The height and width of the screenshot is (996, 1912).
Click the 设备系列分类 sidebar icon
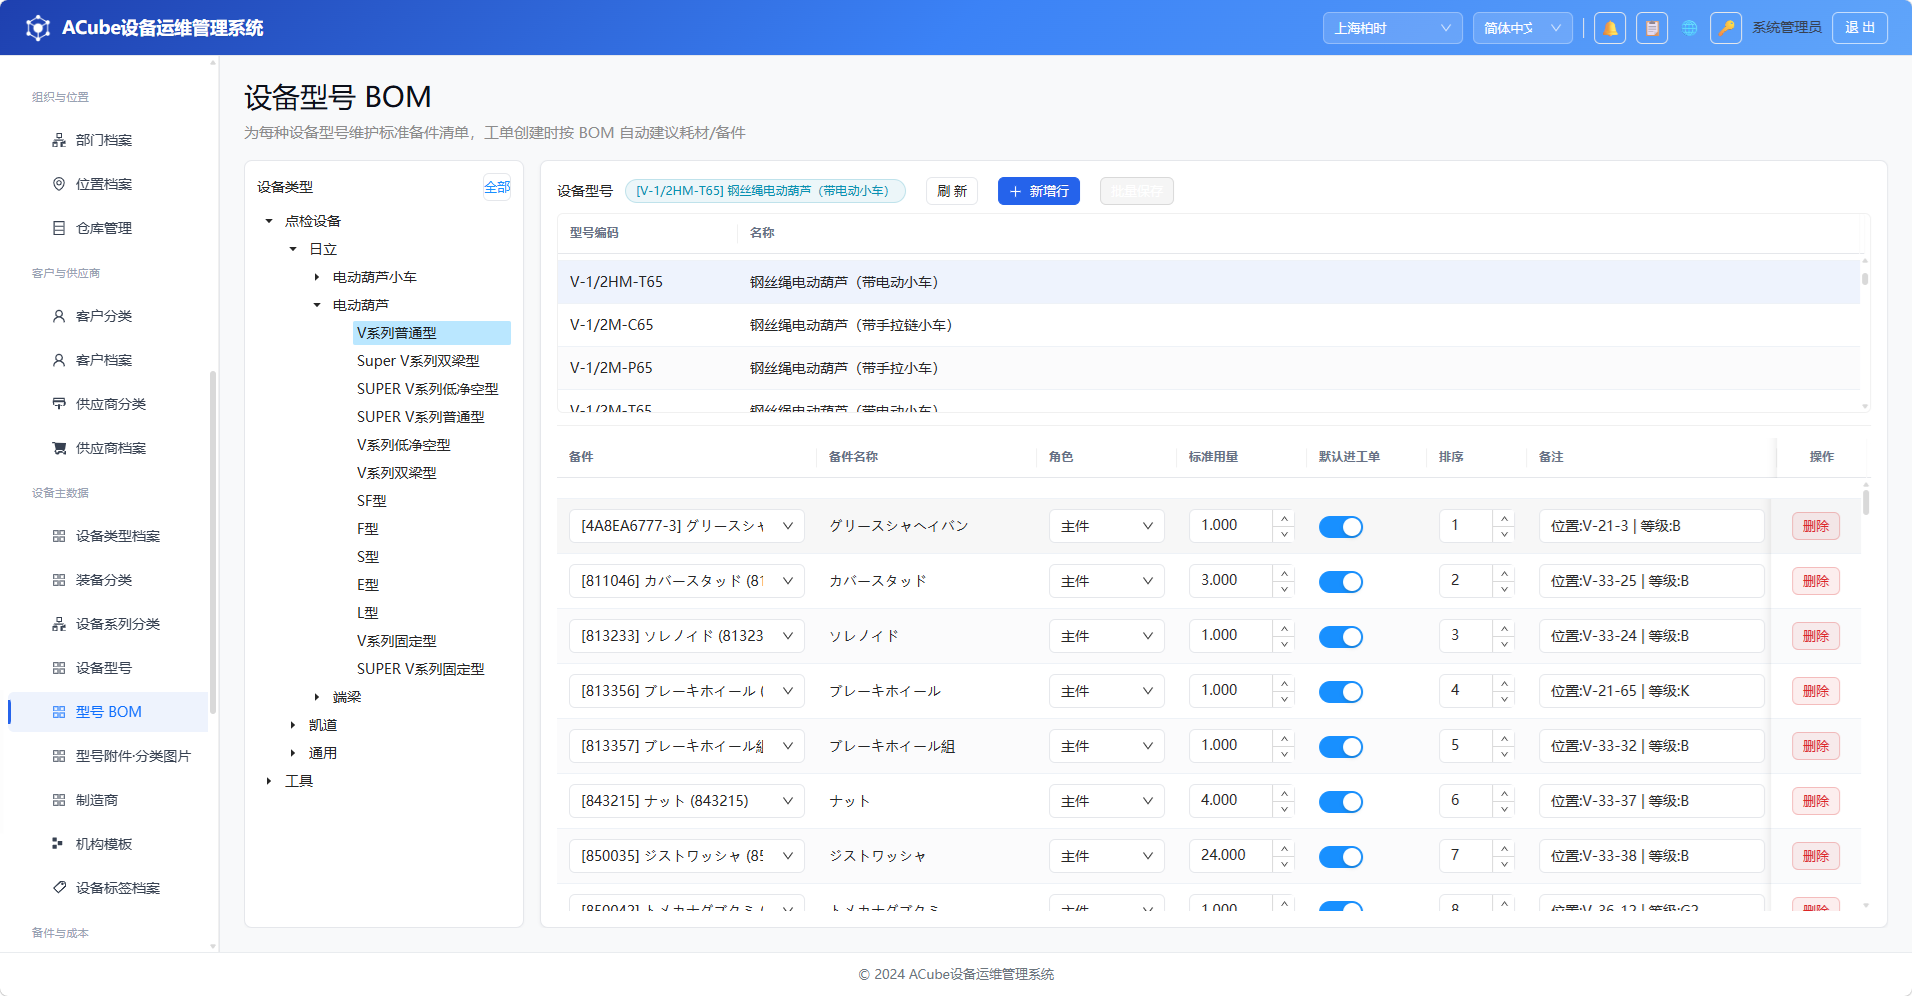59,624
